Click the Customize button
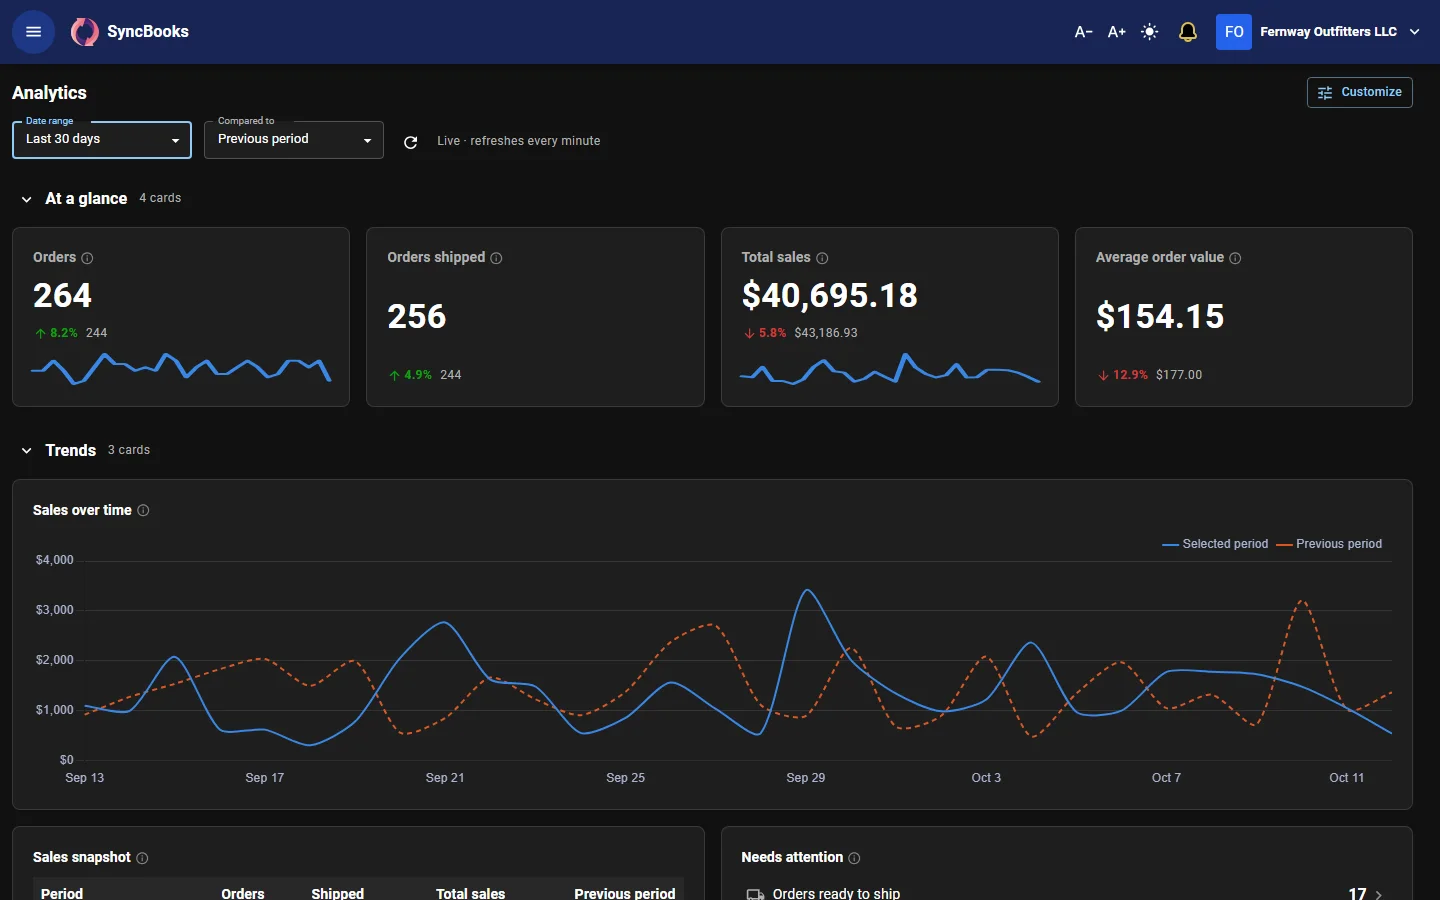The height and width of the screenshot is (900, 1440). coord(1360,92)
